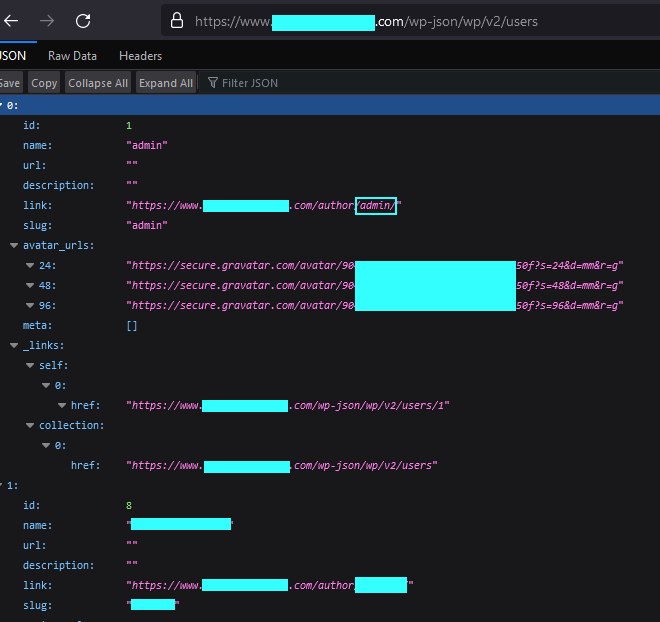Select the id value 8
Screen dimensions: 660x622
pos(129,505)
